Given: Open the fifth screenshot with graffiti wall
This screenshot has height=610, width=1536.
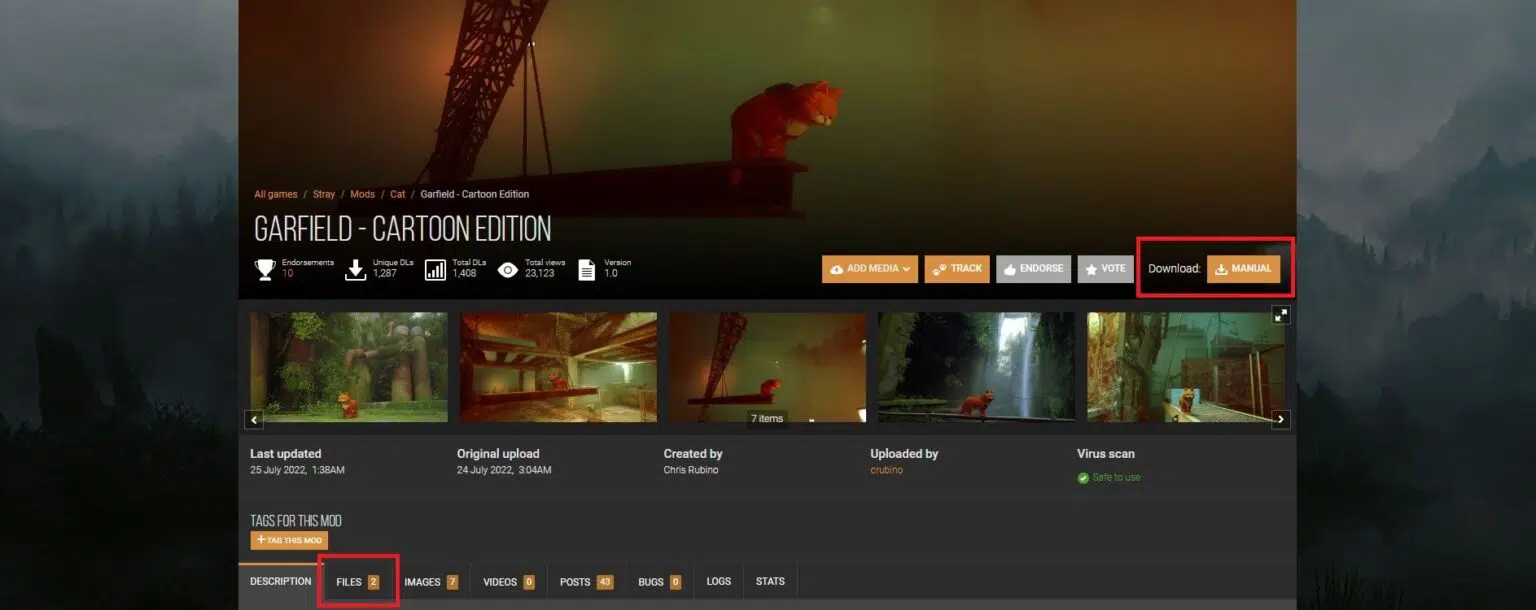Looking at the screenshot, I should click(x=1185, y=367).
